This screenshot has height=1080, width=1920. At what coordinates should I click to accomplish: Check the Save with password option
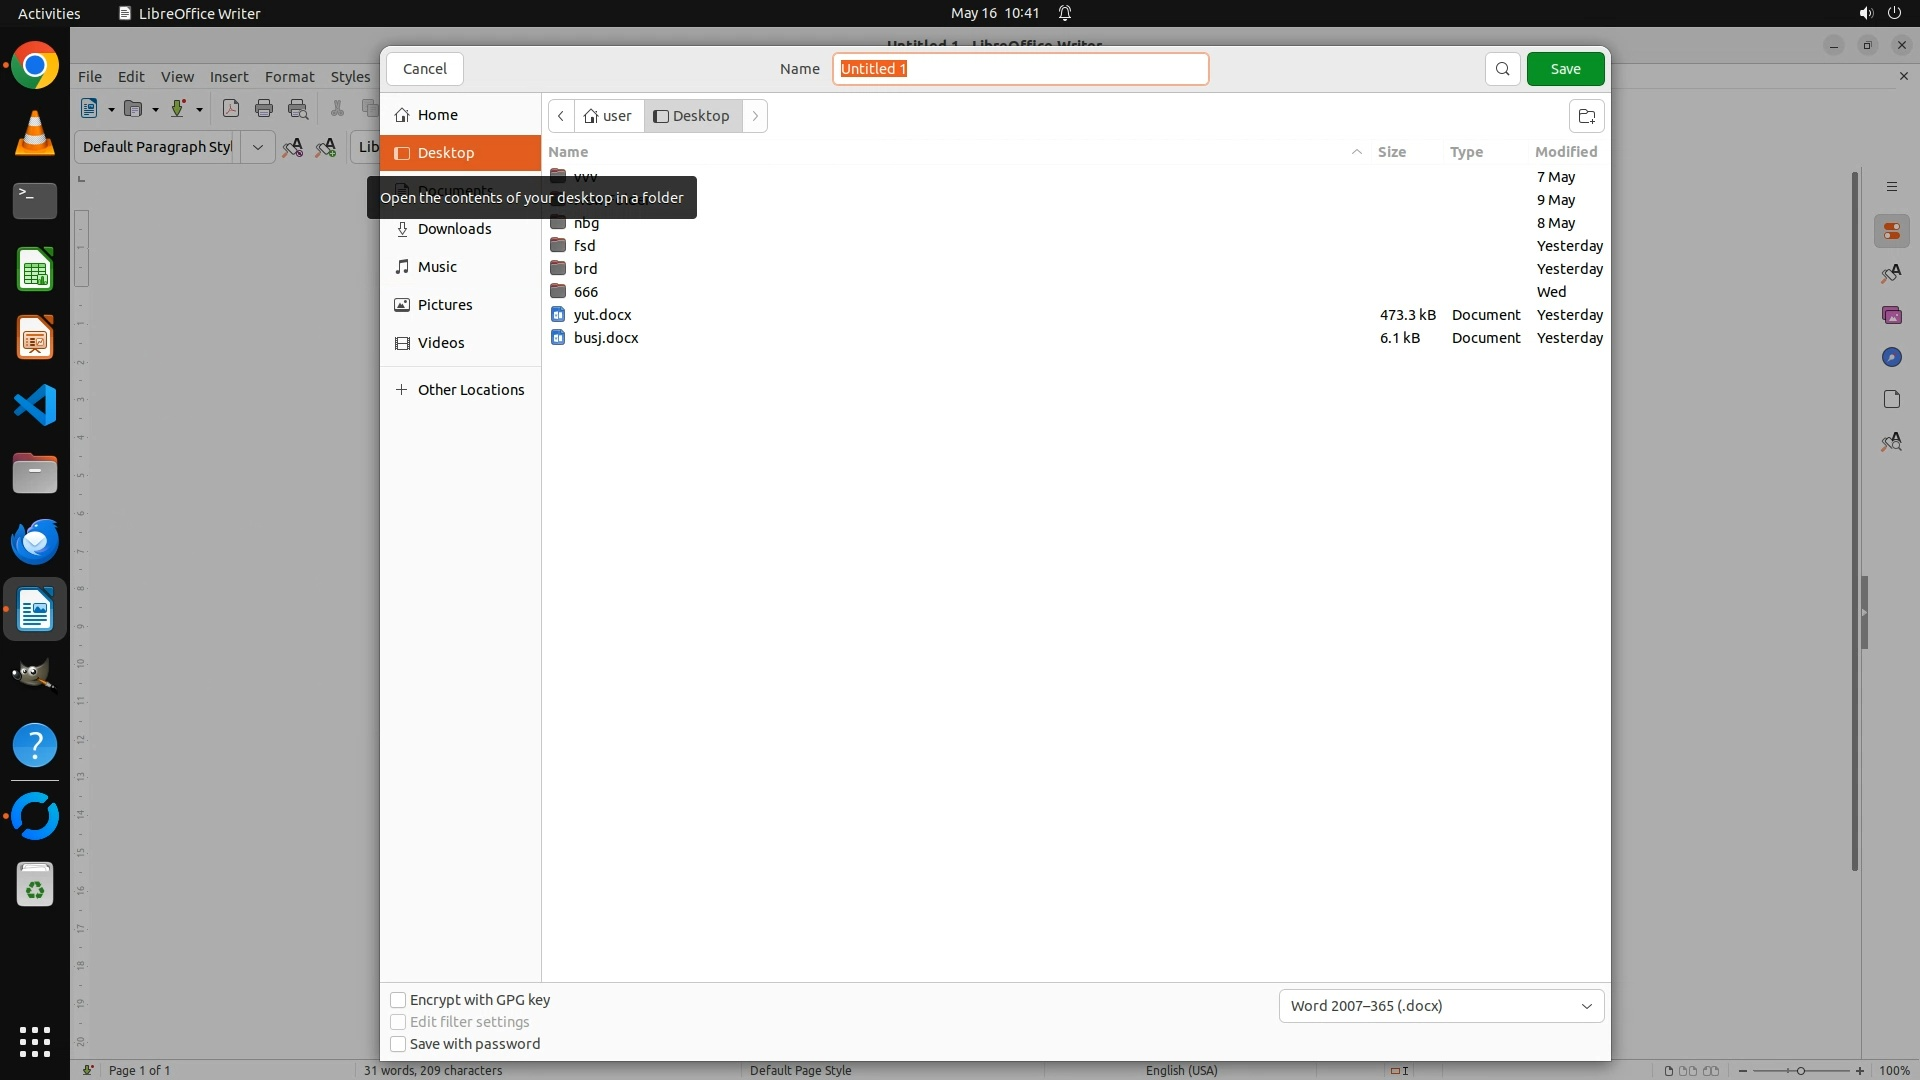pos(398,1044)
